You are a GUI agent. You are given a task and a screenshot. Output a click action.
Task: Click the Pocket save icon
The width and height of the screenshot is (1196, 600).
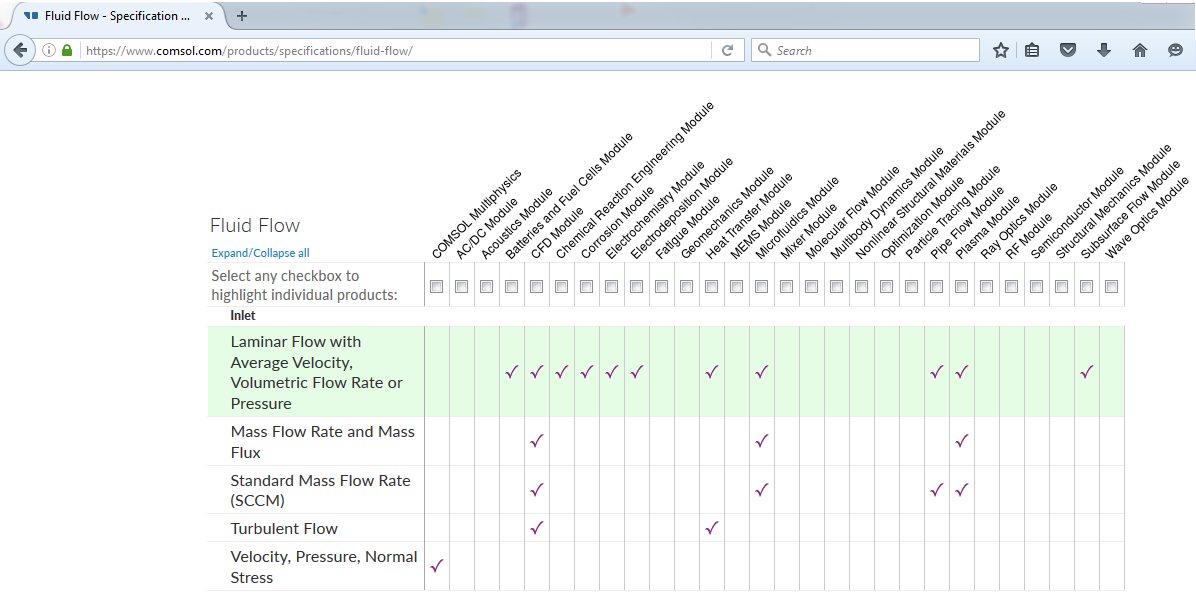pyautogui.click(x=1068, y=50)
